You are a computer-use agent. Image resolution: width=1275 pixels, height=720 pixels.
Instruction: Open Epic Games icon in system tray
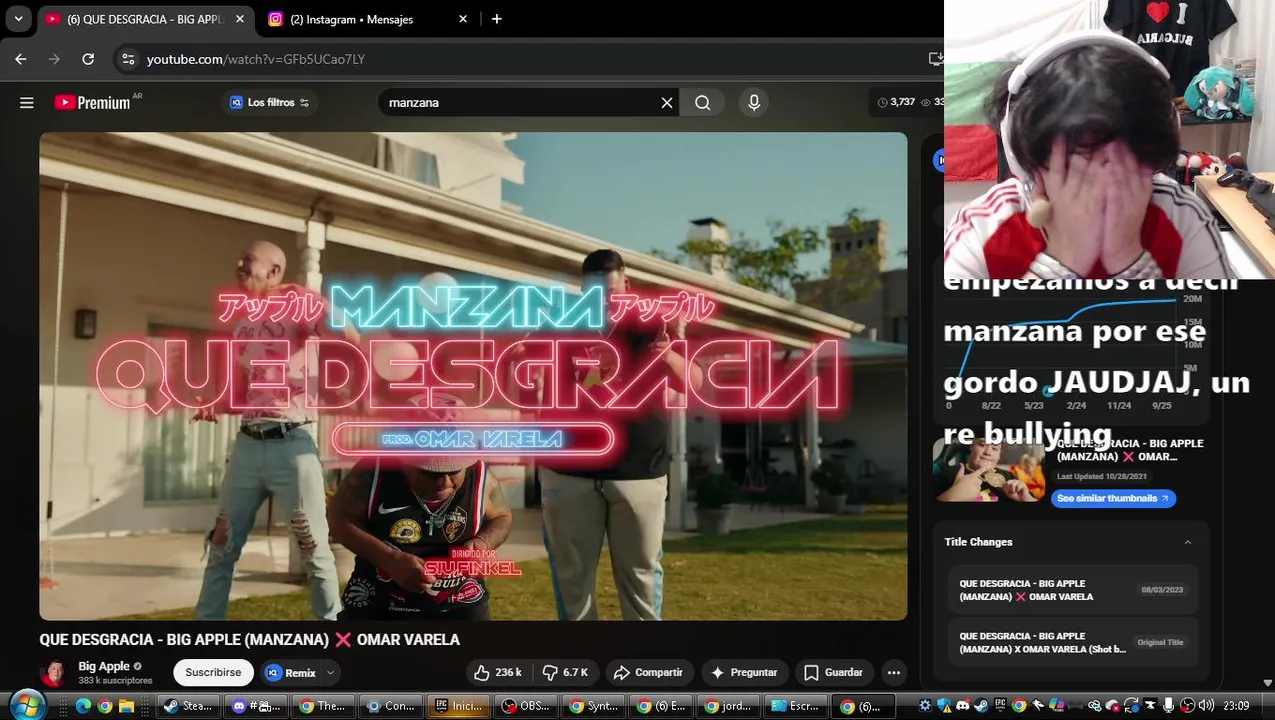coord(1000,705)
